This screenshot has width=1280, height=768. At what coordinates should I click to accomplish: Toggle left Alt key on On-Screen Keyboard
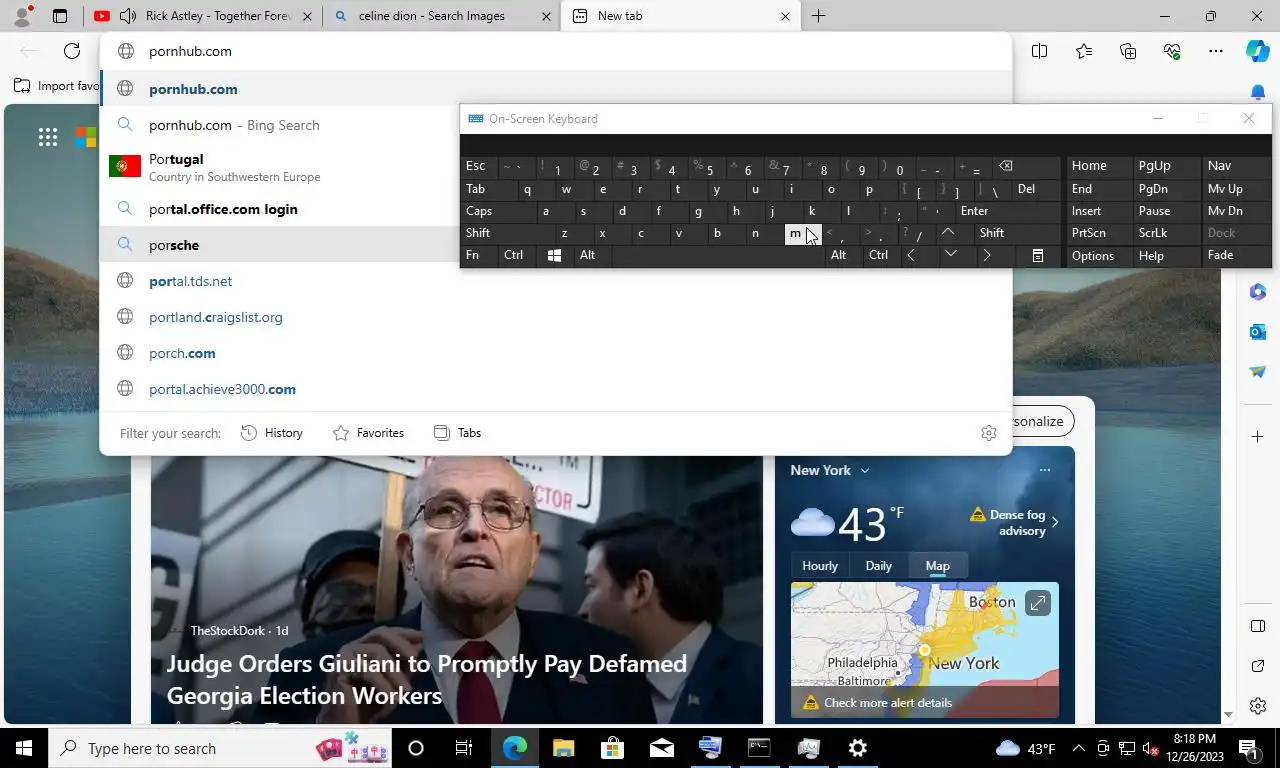pos(592,255)
